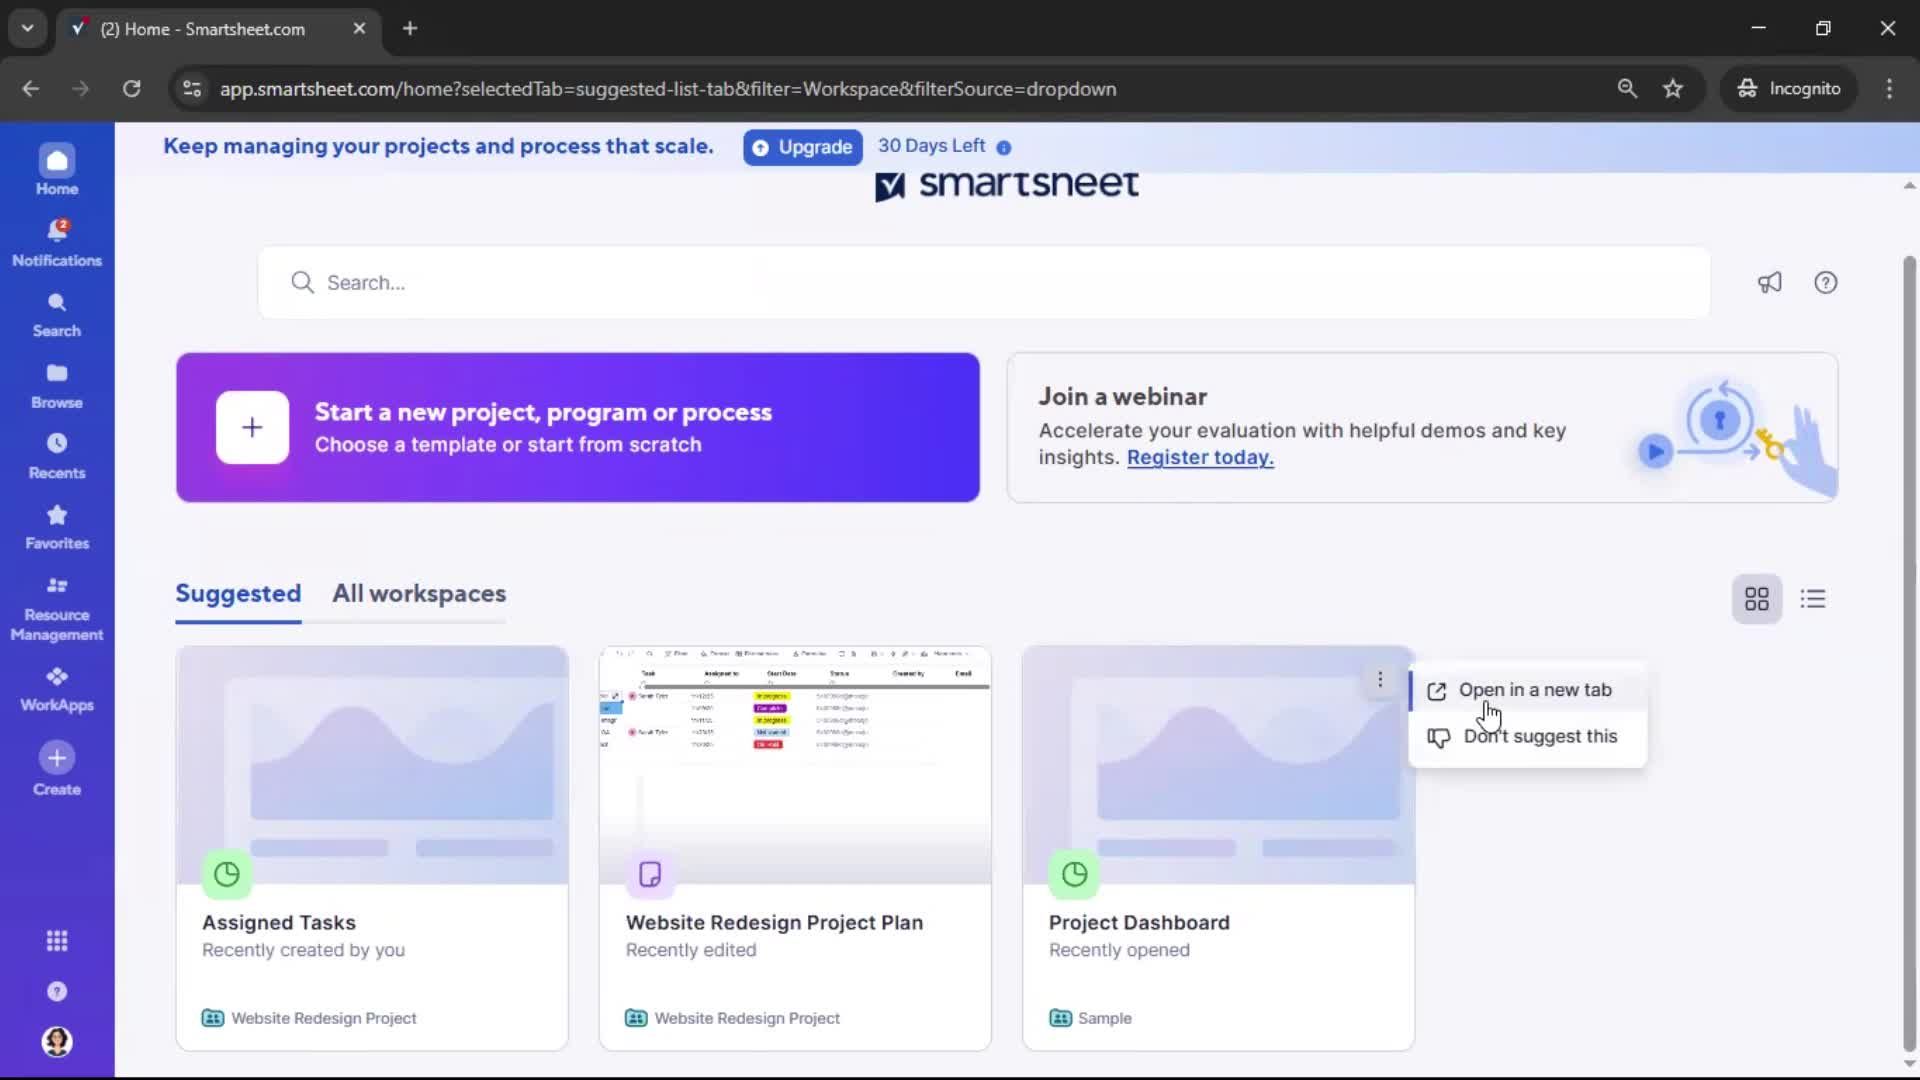The image size is (1920, 1080).
Task: Open the Chrome menu with three dots
Action: 1889,88
